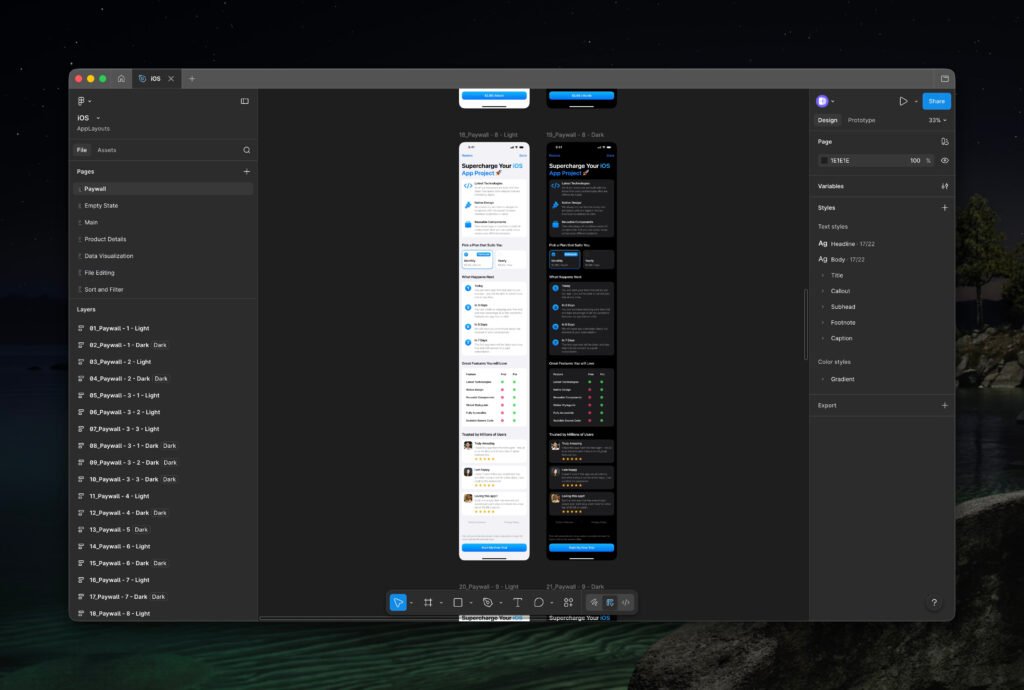
Task: Toggle page background visibility eye
Action: tap(944, 161)
